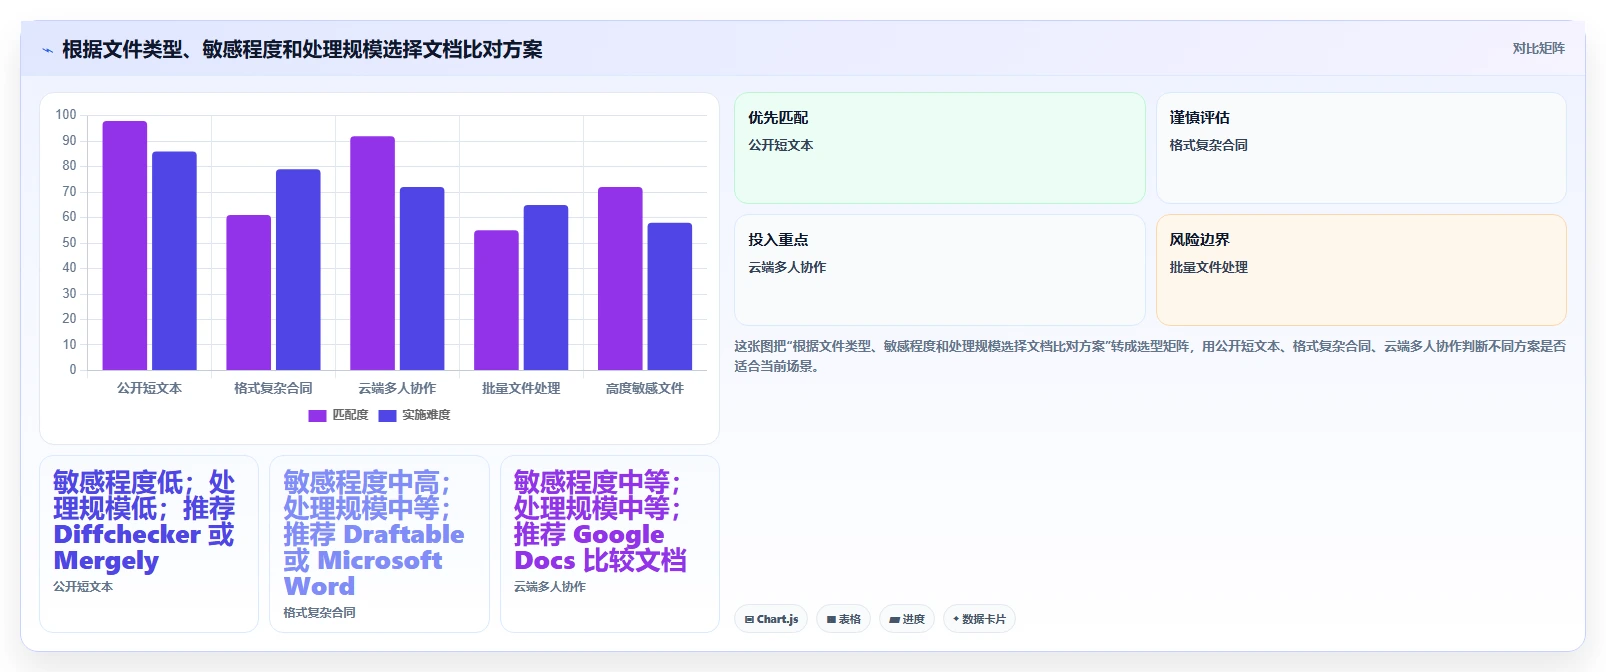This screenshot has height=672, width=1606.
Task: Toggle the 匹配度 legend swatch
Action: click(317, 416)
